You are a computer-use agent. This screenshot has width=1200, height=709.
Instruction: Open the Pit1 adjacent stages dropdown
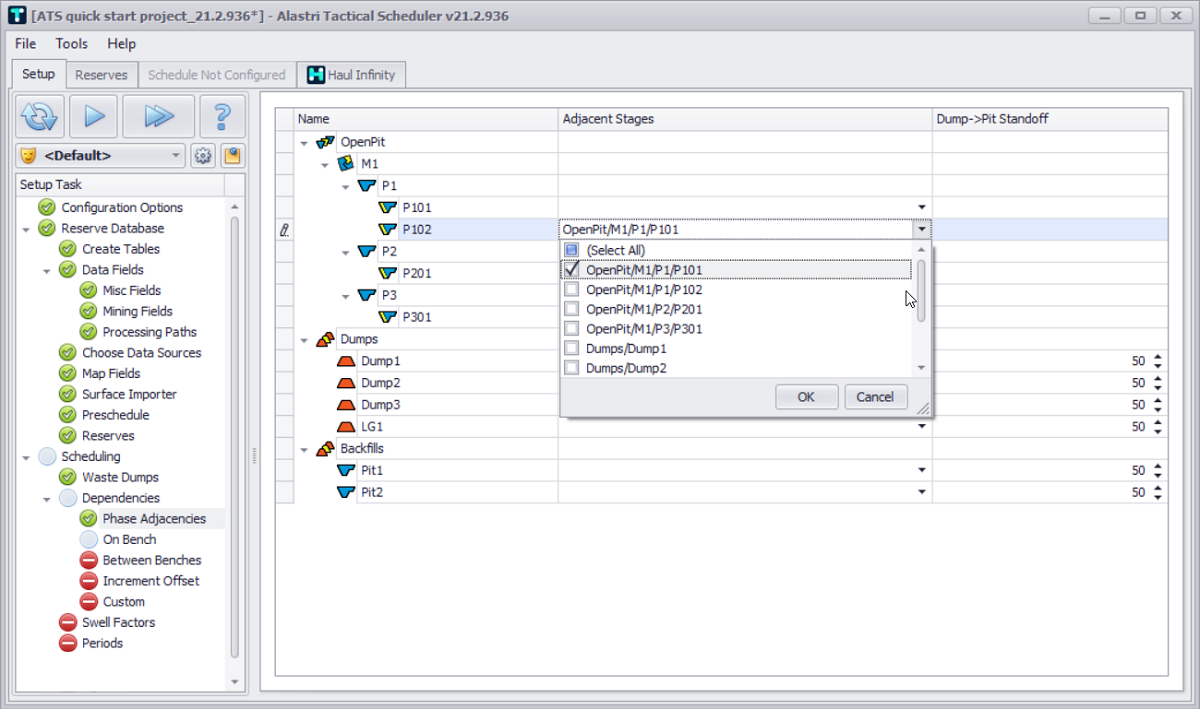click(922, 470)
